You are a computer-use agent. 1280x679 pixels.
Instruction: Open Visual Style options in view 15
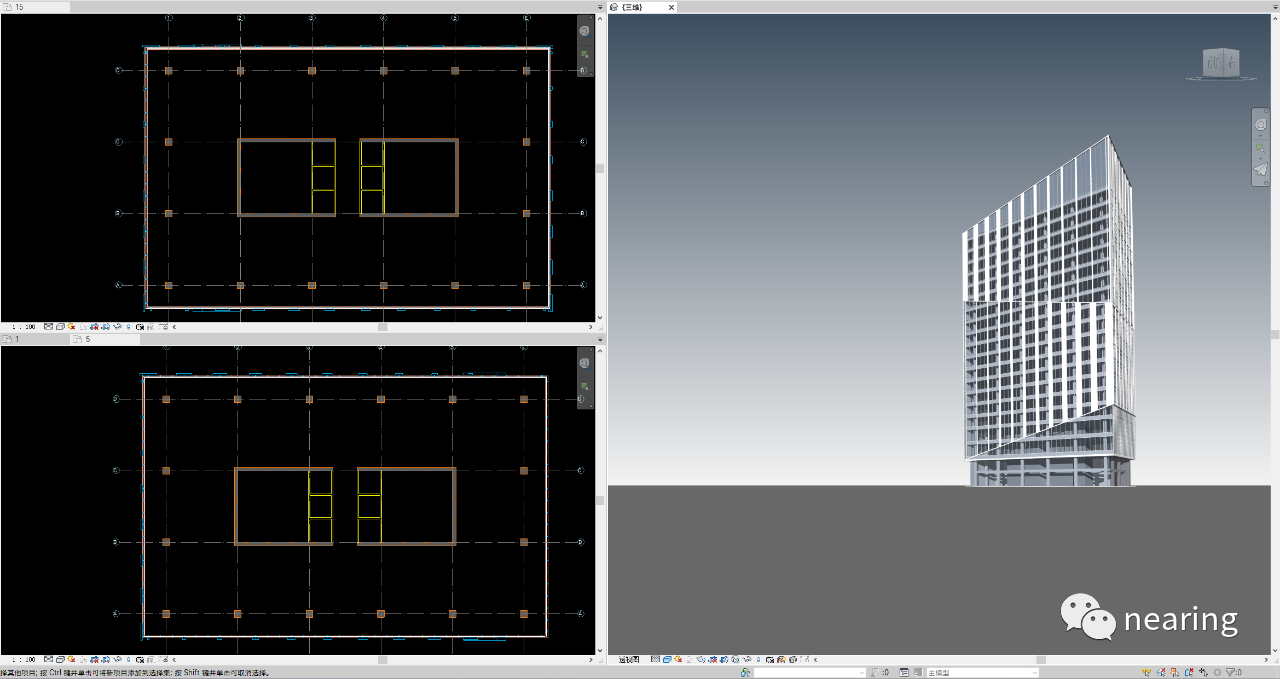60,326
